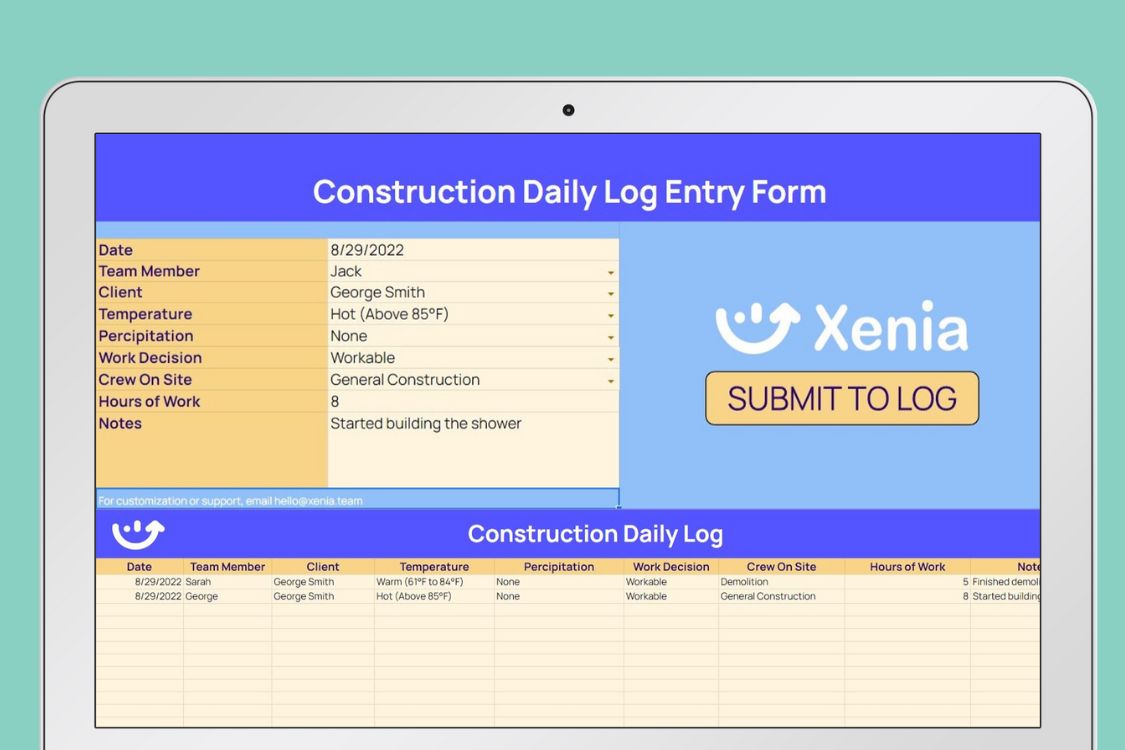Click the Construction Daily Log header
This screenshot has height=750, width=1125.
(x=596, y=533)
